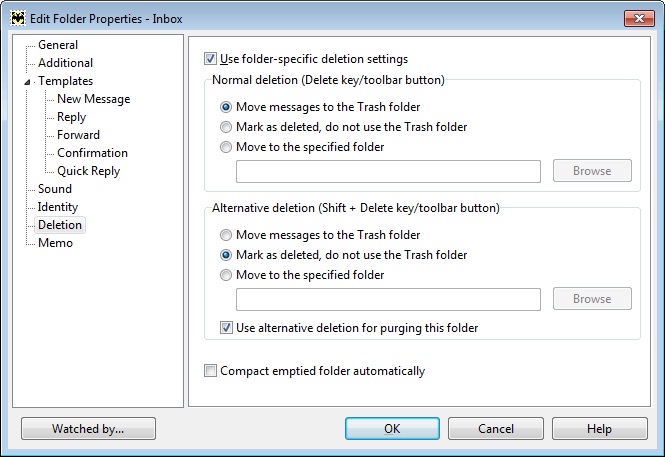Choose alternative Move to the specified folder
The height and width of the screenshot is (457, 665).
(226, 275)
